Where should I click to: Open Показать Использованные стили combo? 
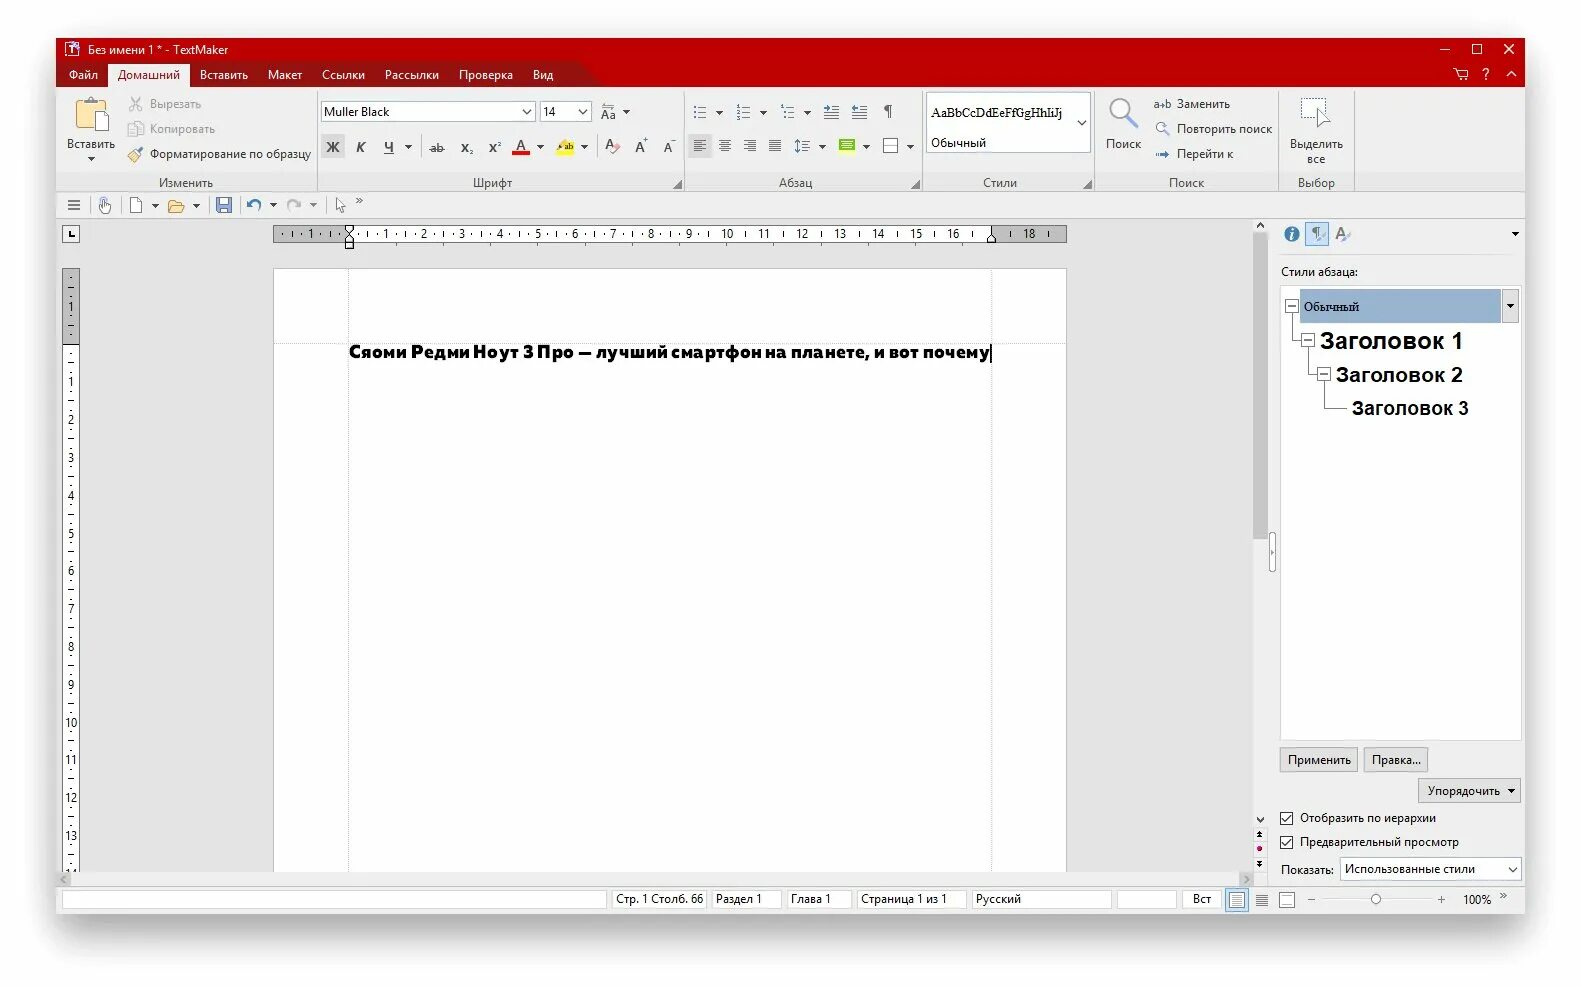(x=1430, y=869)
